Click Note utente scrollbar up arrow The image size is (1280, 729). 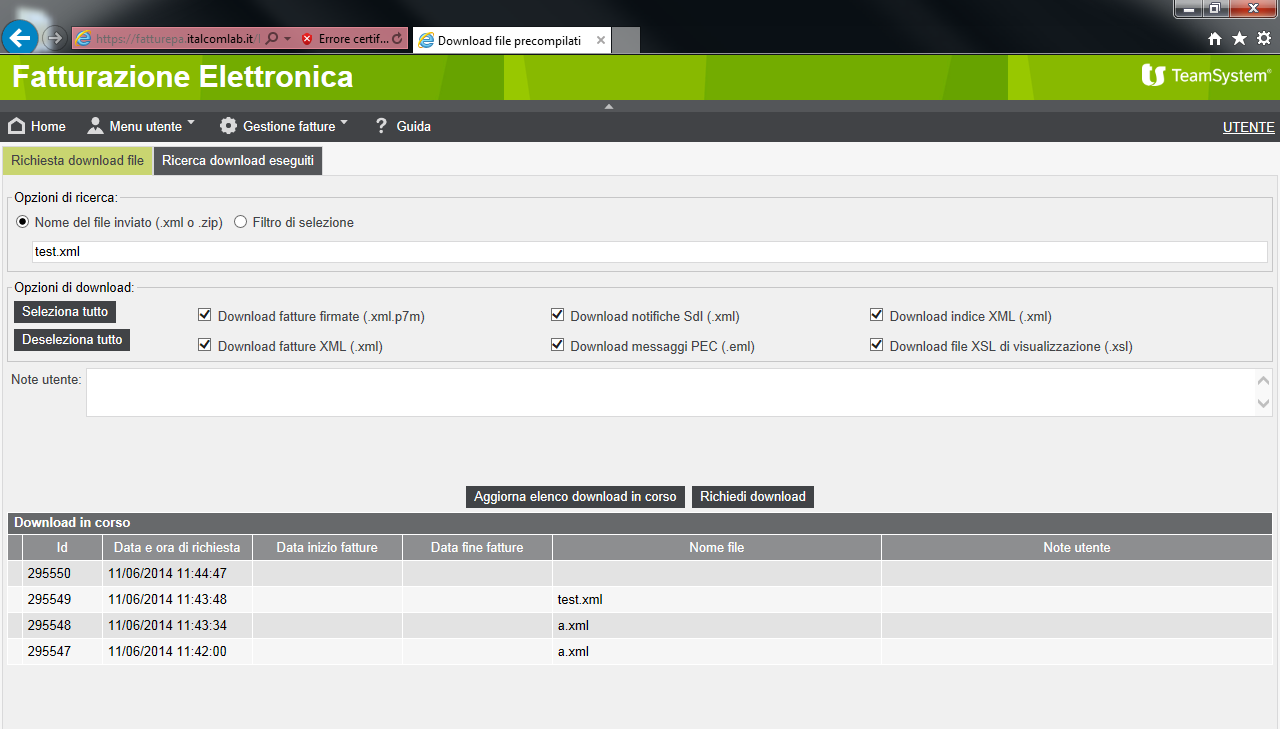coord(1264,381)
